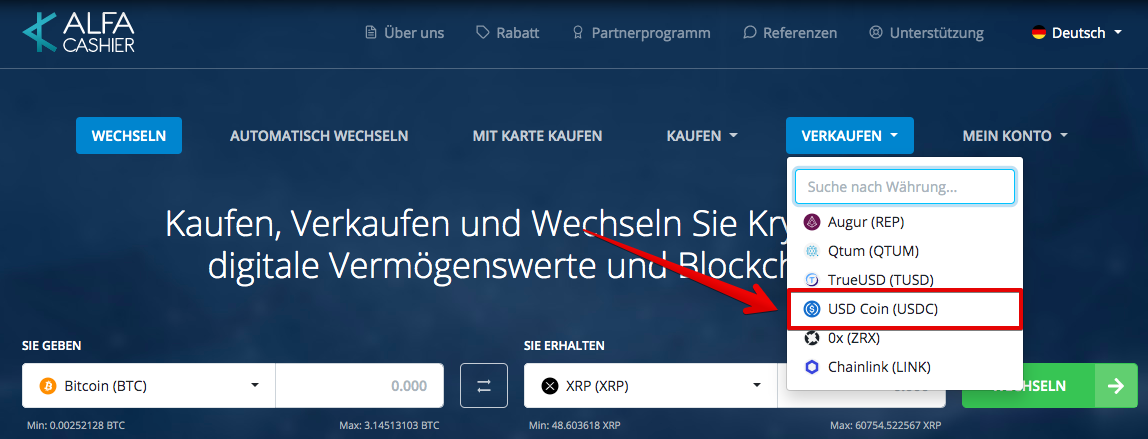Click the SIE GEBEN label
The height and width of the screenshot is (439, 1148).
tap(51, 345)
